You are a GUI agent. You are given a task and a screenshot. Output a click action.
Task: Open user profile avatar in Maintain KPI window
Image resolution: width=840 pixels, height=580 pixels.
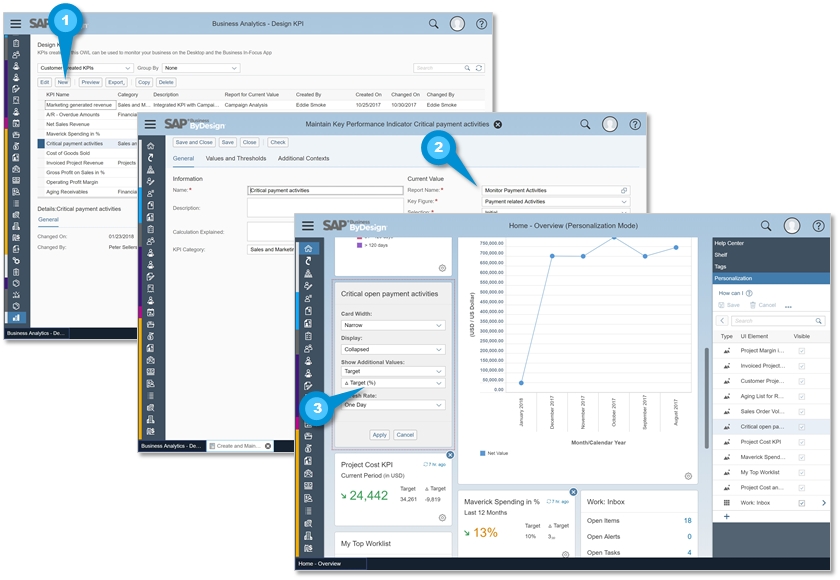[x=610, y=124]
